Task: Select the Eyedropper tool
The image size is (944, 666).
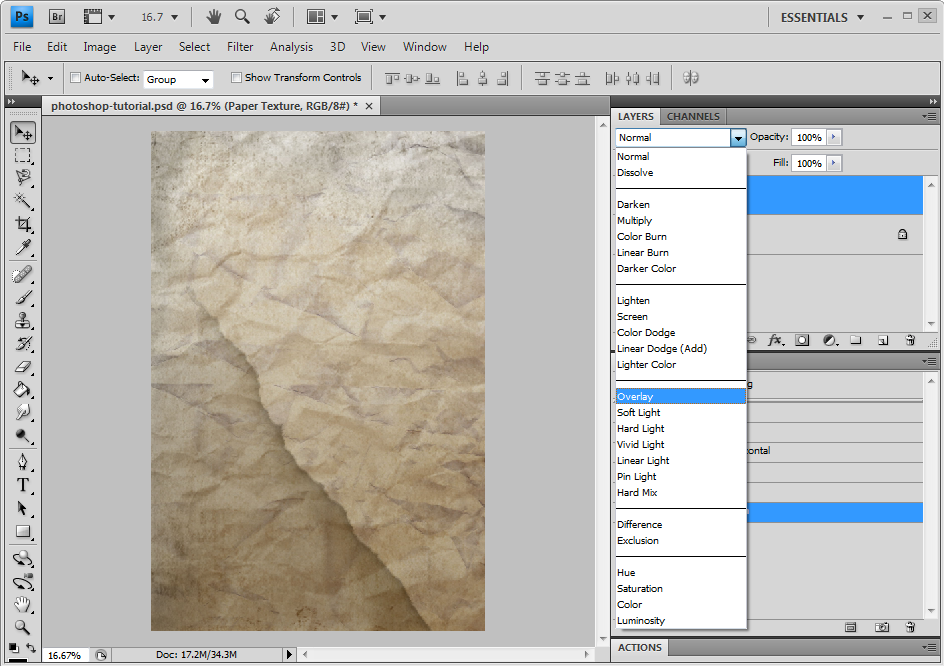Action: [x=23, y=248]
